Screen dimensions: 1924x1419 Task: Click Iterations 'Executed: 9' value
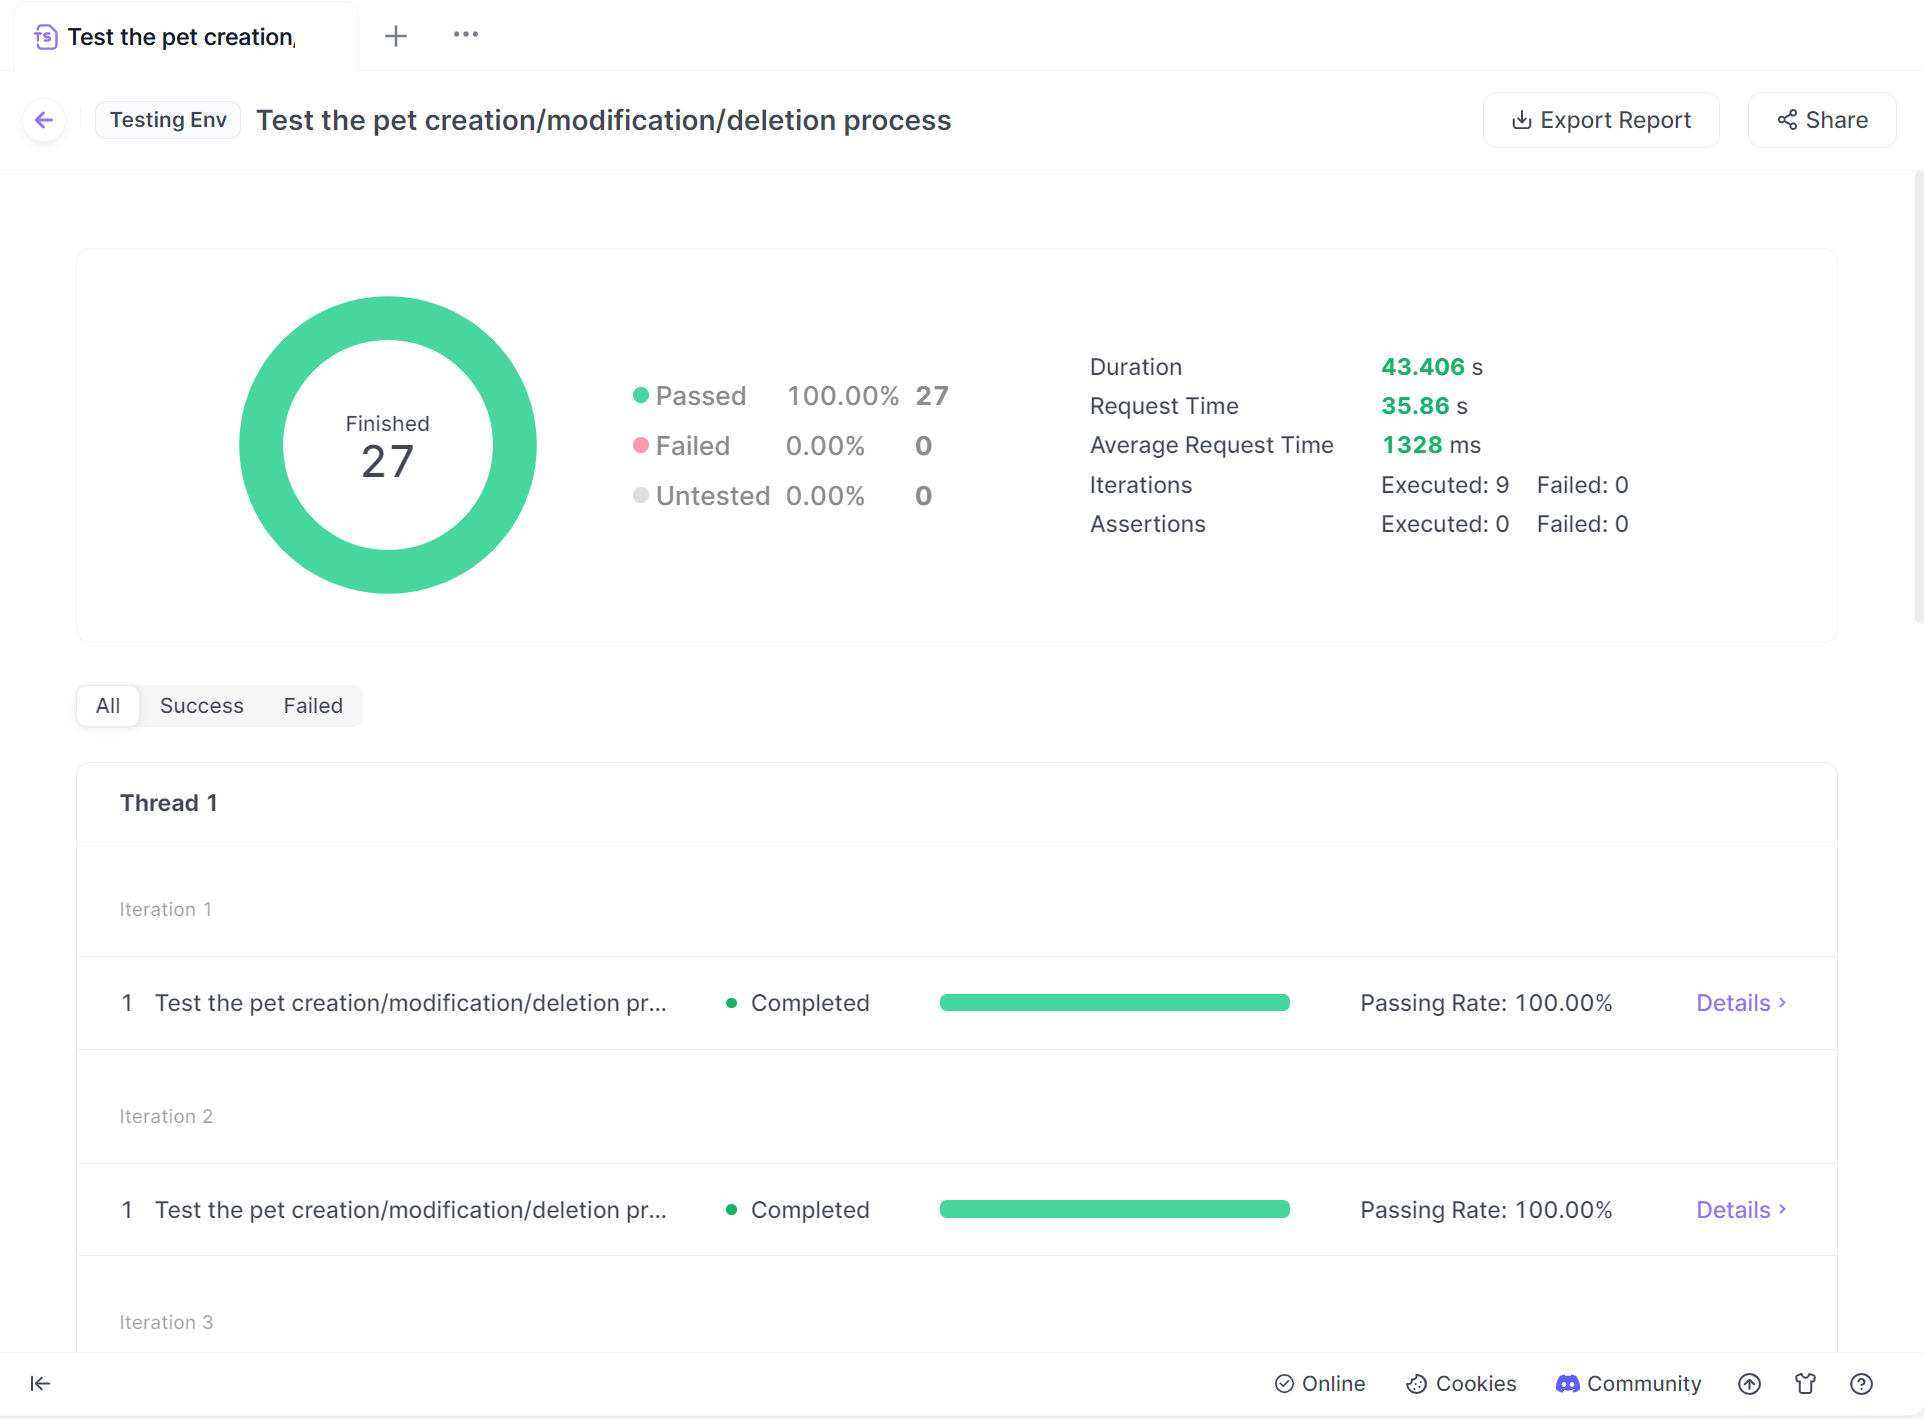pyautogui.click(x=1445, y=485)
